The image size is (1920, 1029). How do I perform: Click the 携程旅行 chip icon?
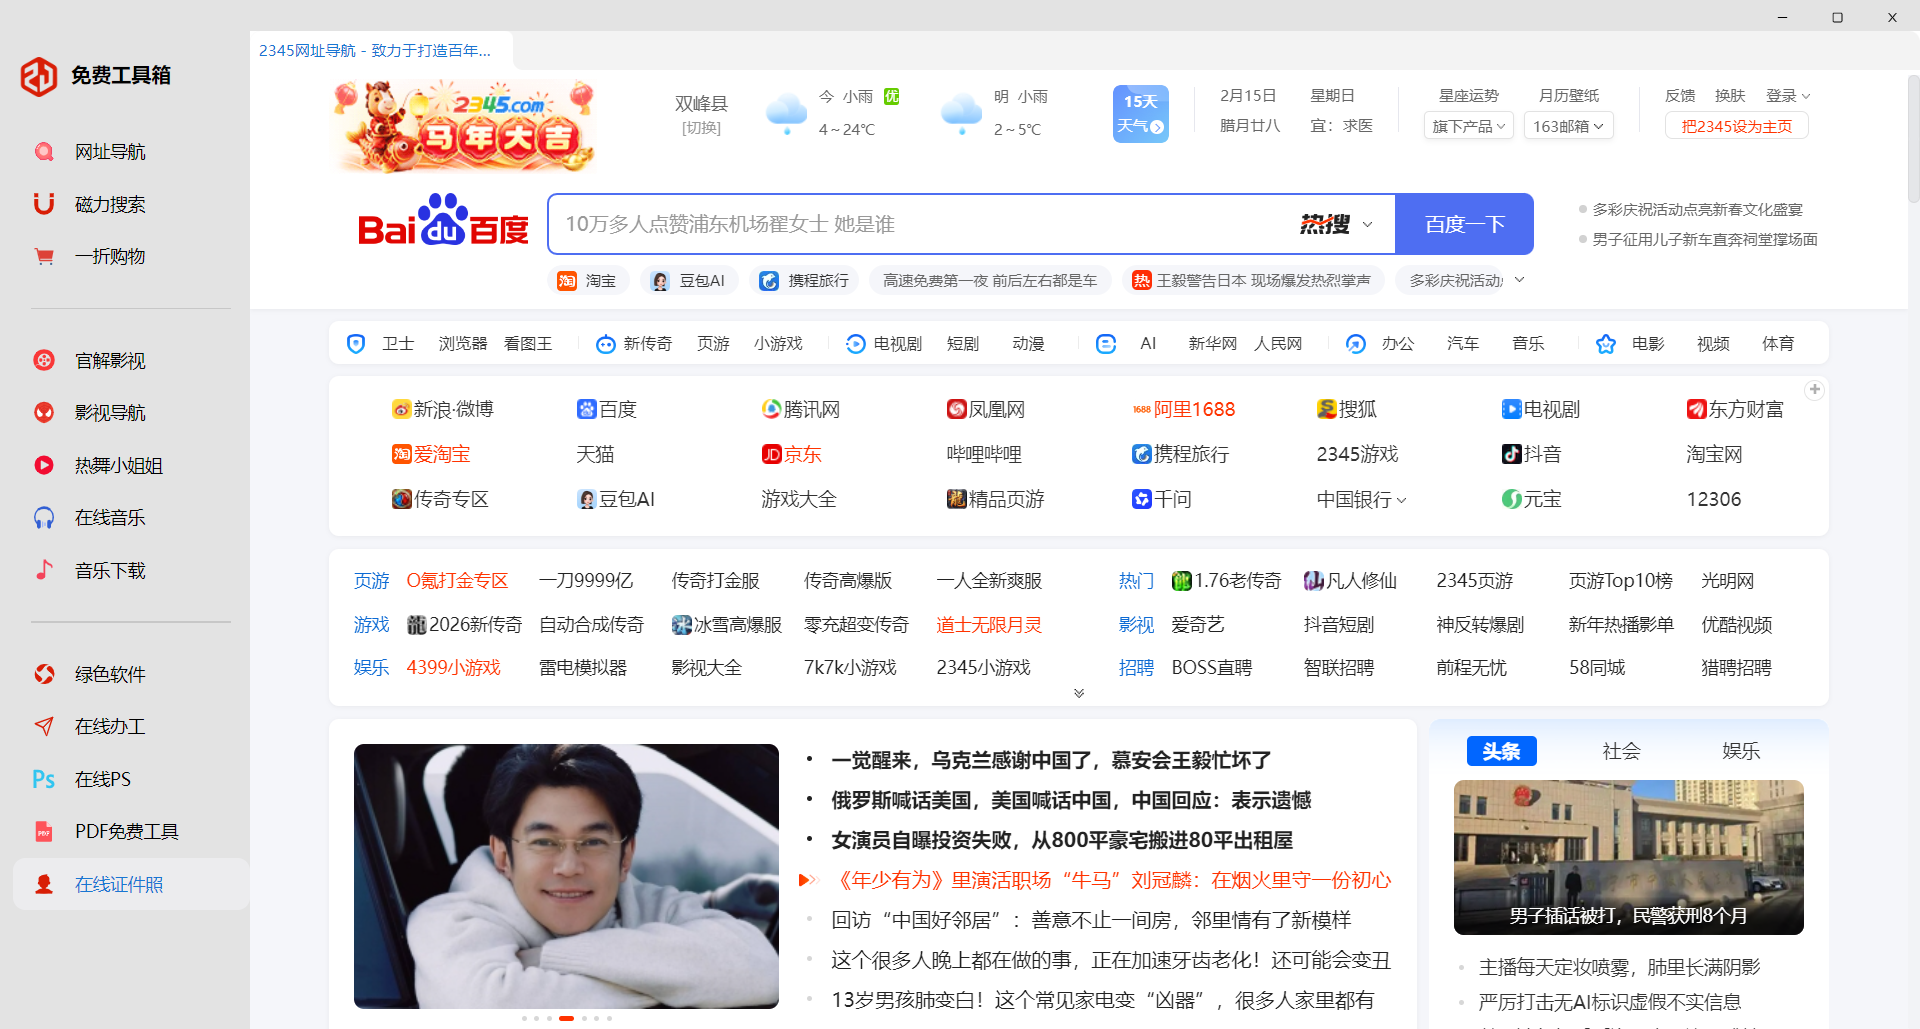(768, 281)
